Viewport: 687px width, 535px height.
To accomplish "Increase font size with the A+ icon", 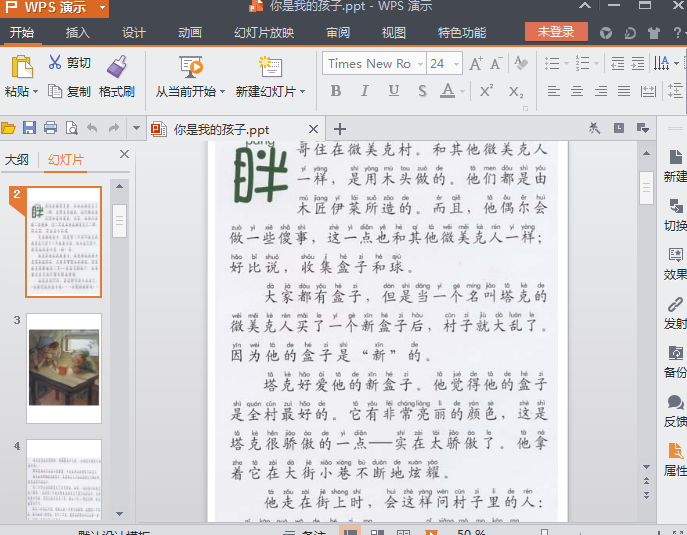I will 476,63.
